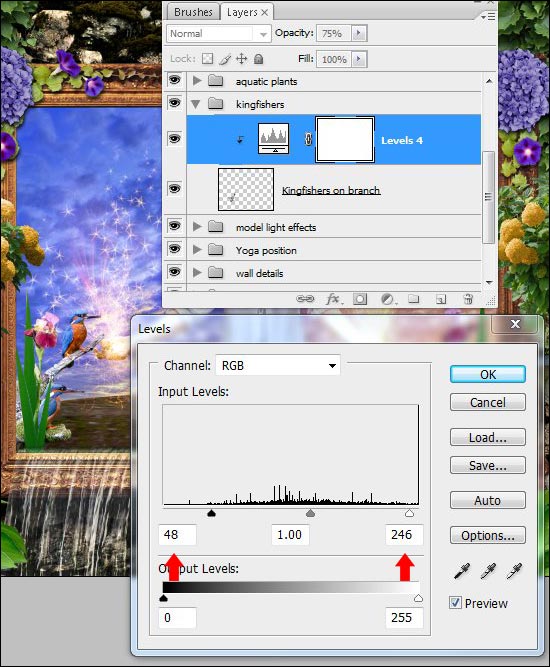
Task: Close the Levels dialog
Action: pyautogui.click(x=515, y=324)
